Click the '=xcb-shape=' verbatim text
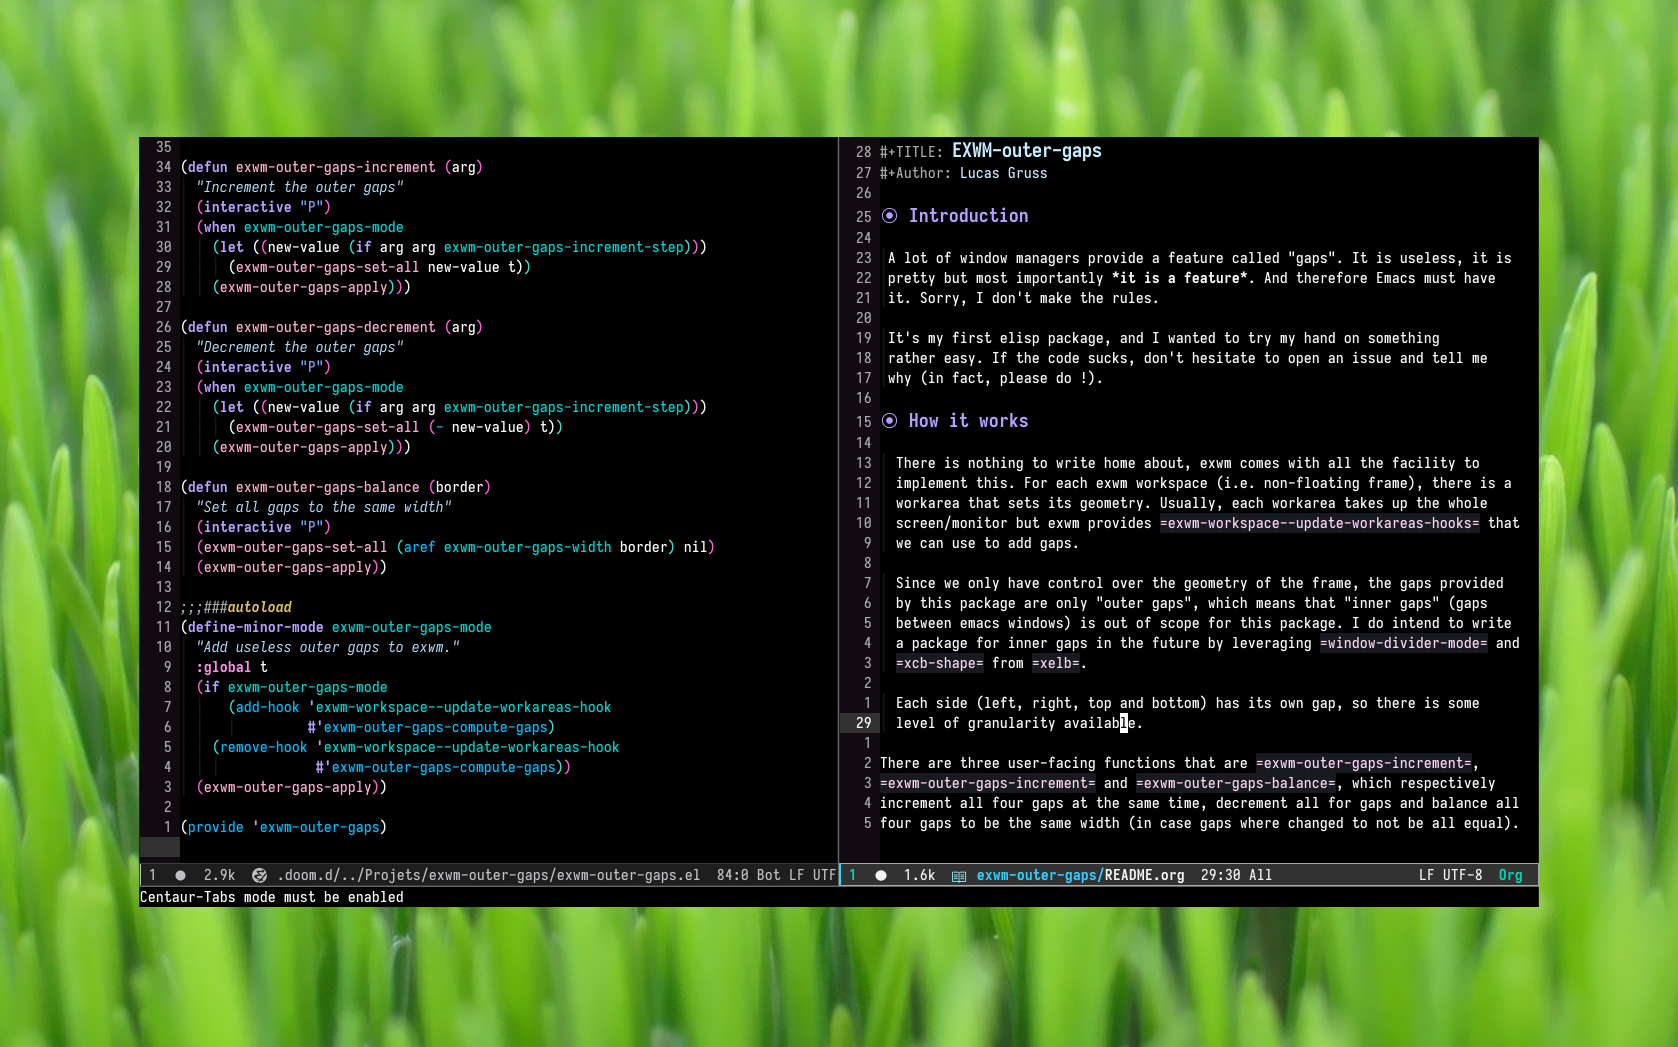 tap(939, 663)
